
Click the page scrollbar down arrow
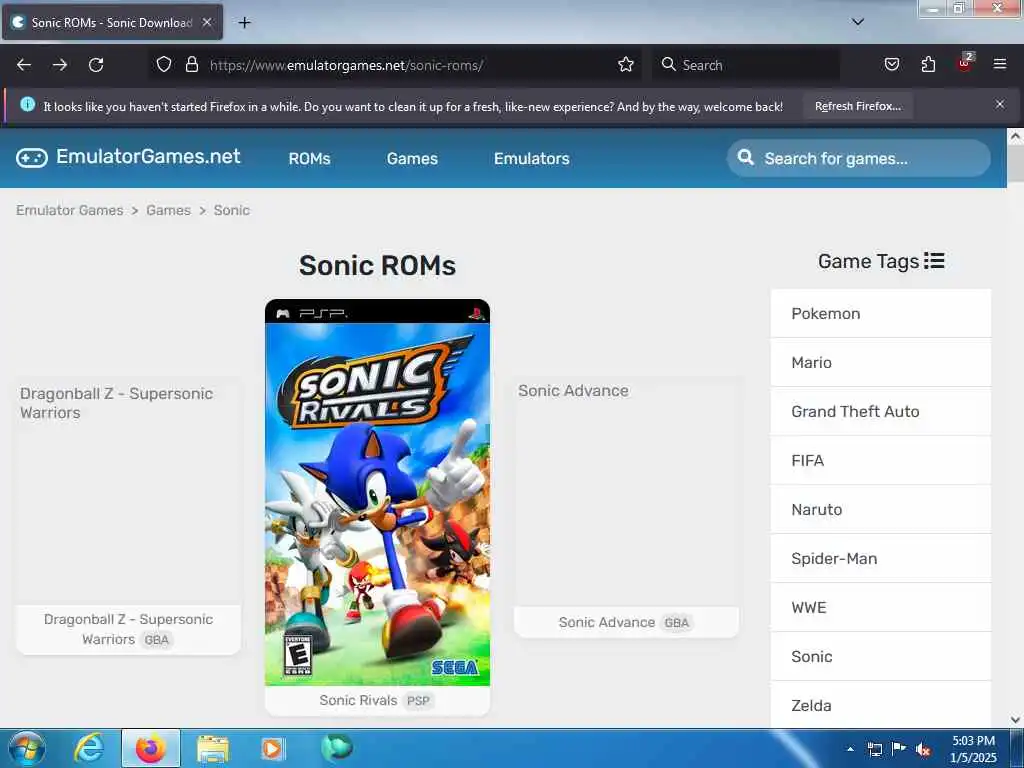[1015, 720]
